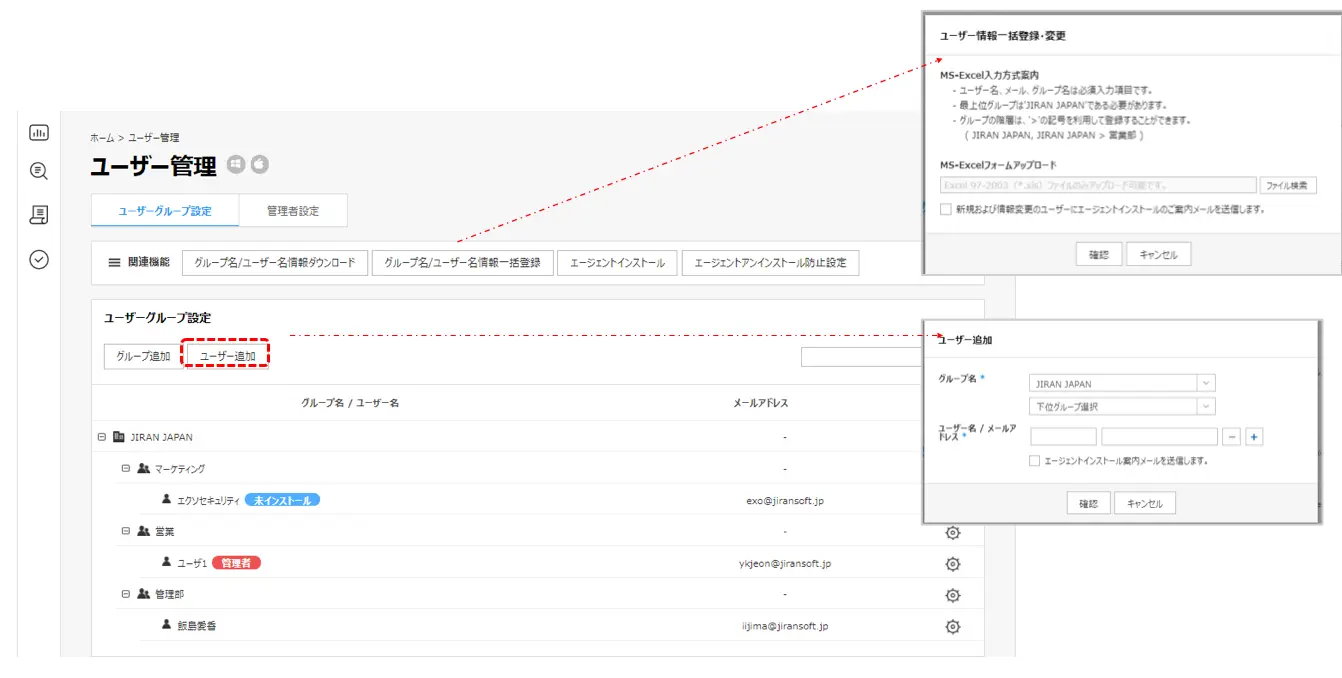
Task: Click the メールアドレス column header
Action: coord(760,403)
